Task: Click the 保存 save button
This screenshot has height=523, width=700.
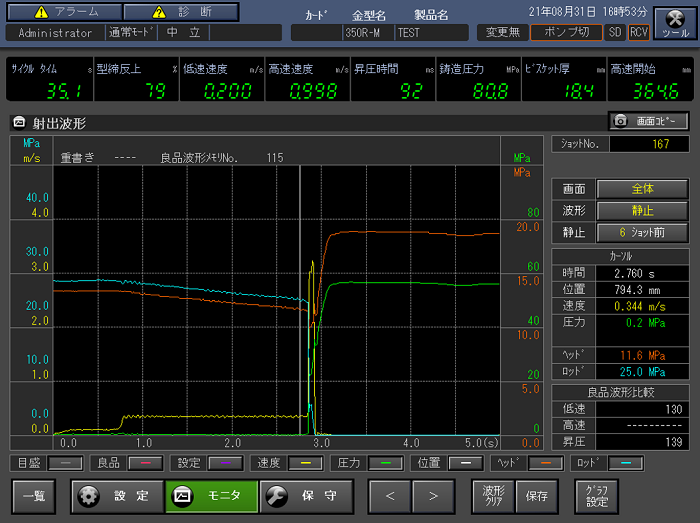Action: pyautogui.click(x=537, y=495)
